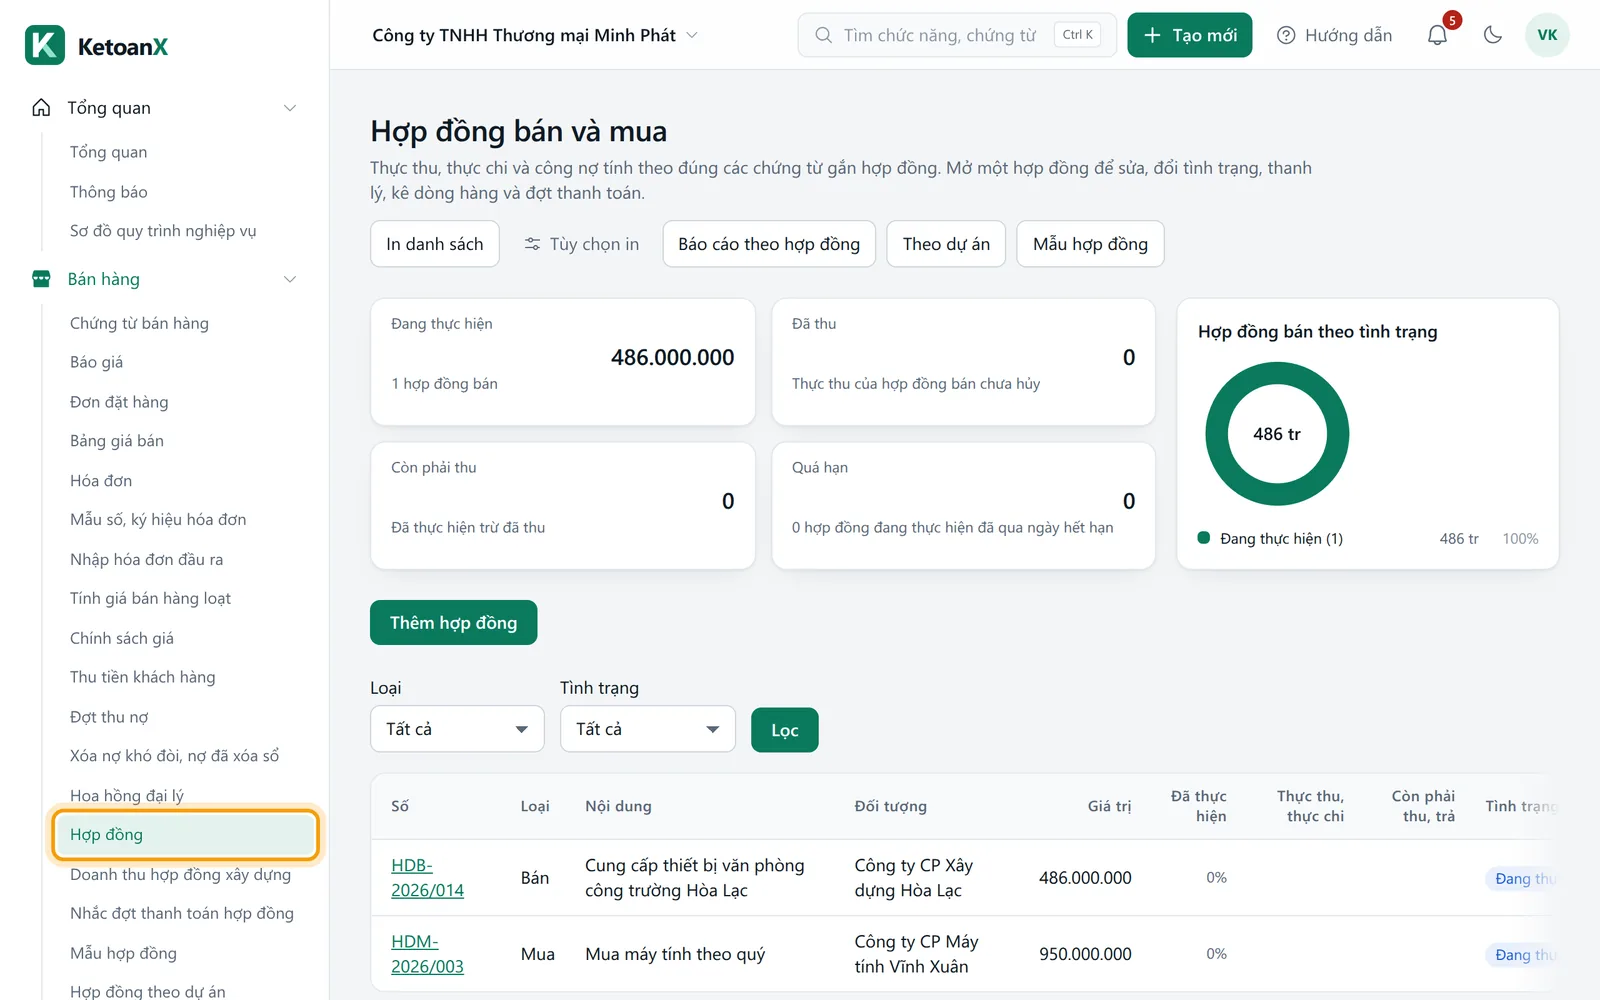The image size is (1600, 1000).
Task: Open contract link HDB-2026/014
Action: click(427, 878)
